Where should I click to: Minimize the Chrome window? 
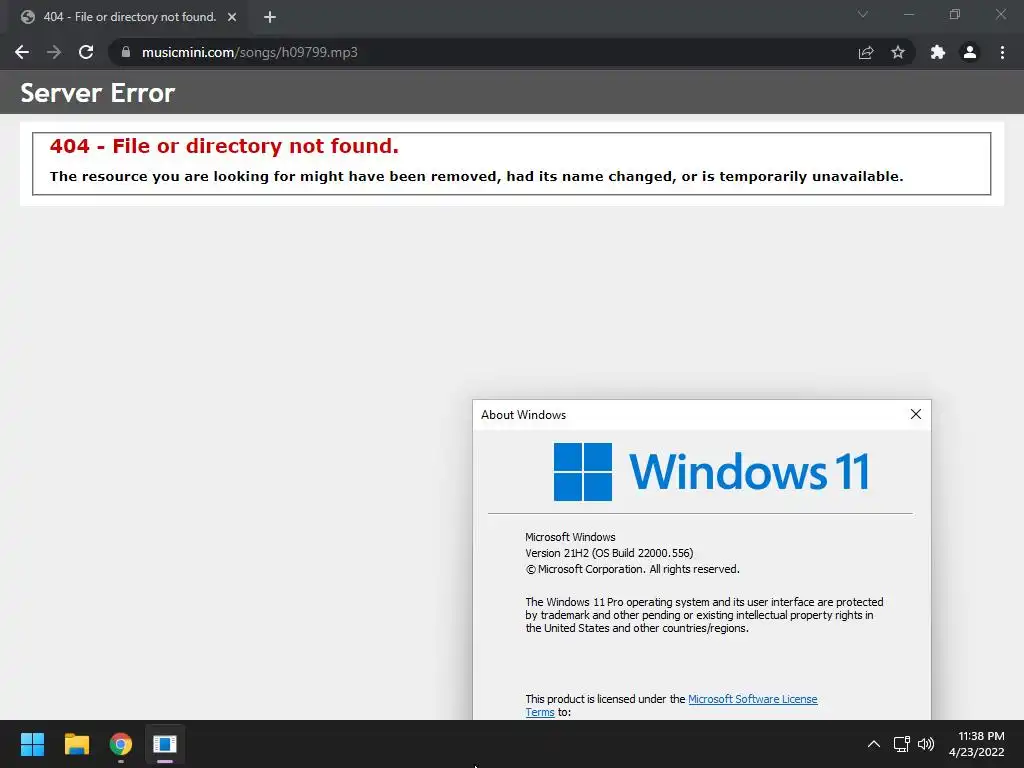[908, 14]
